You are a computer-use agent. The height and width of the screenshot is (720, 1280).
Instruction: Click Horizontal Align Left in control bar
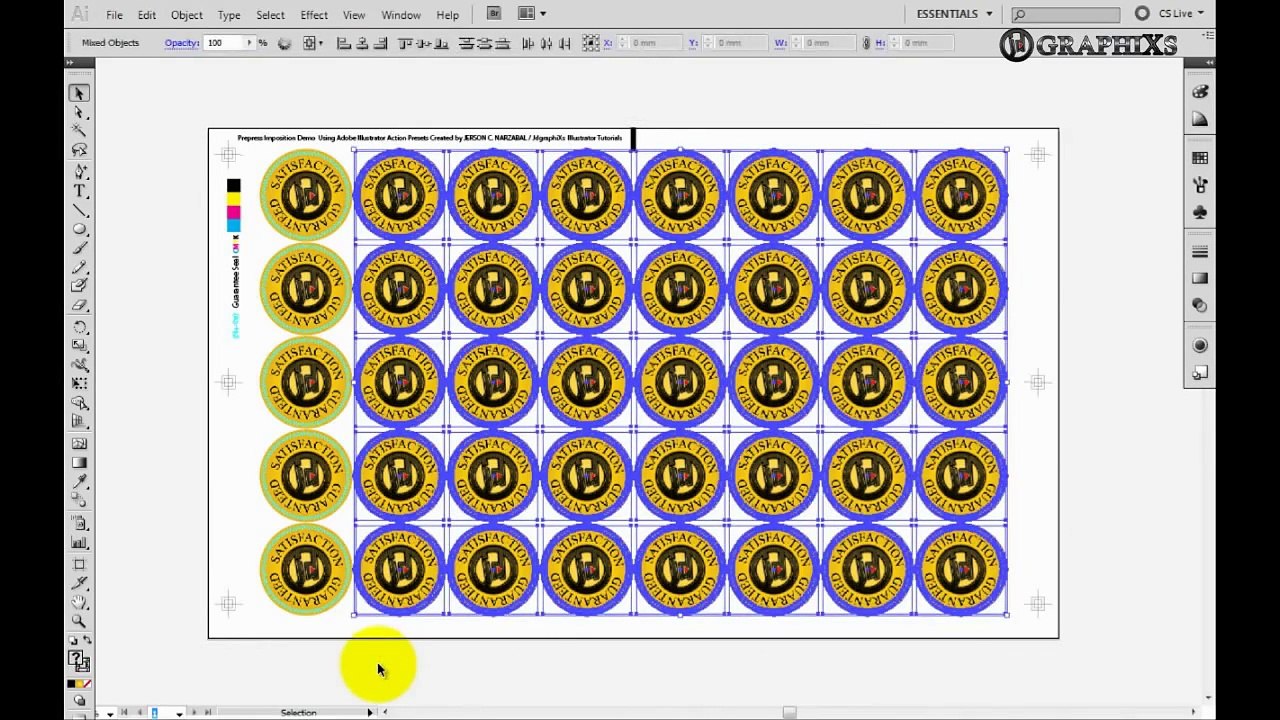pyautogui.click(x=344, y=43)
